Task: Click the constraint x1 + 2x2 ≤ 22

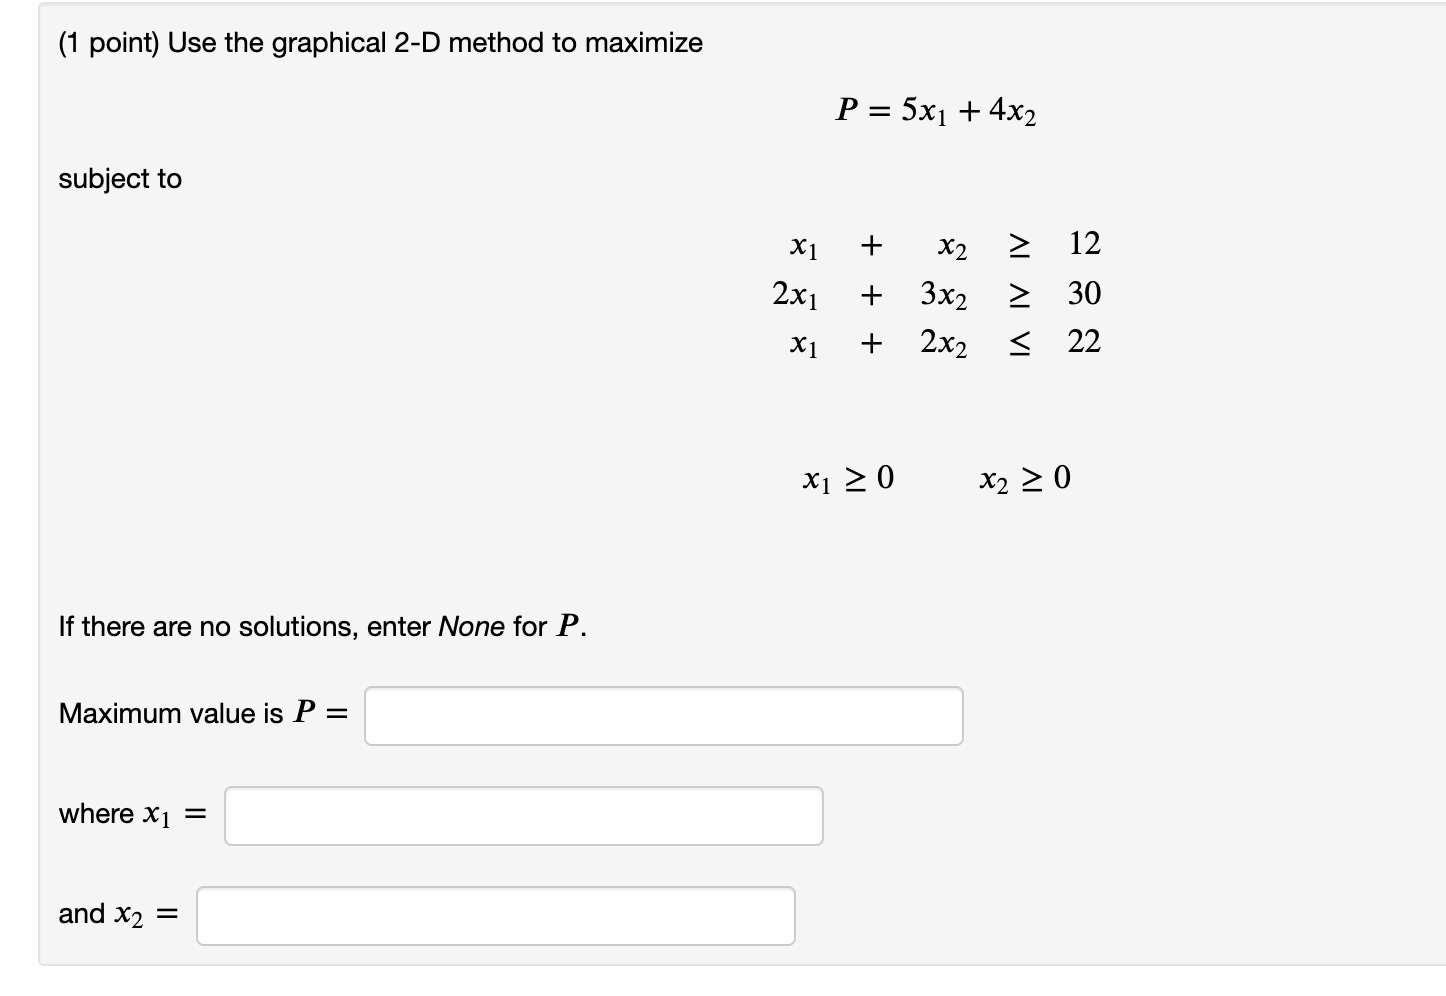Action: 935,342
